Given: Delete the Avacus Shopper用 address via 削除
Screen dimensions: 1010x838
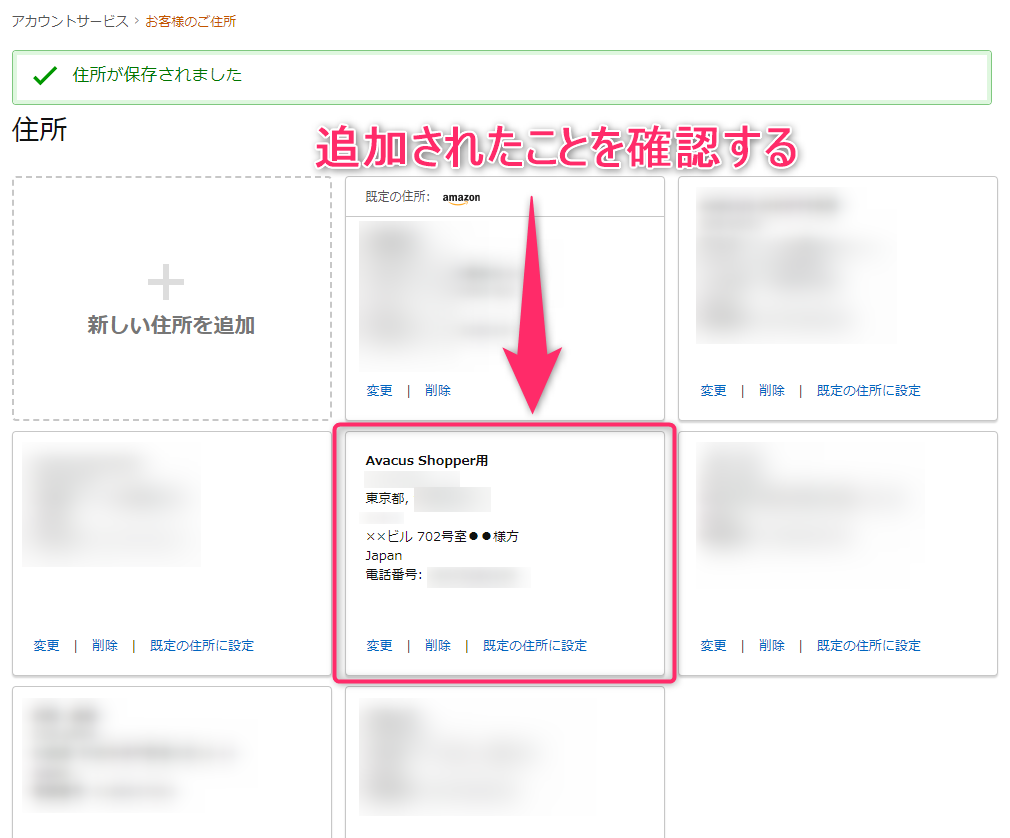Looking at the screenshot, I should tap(437, 646).
